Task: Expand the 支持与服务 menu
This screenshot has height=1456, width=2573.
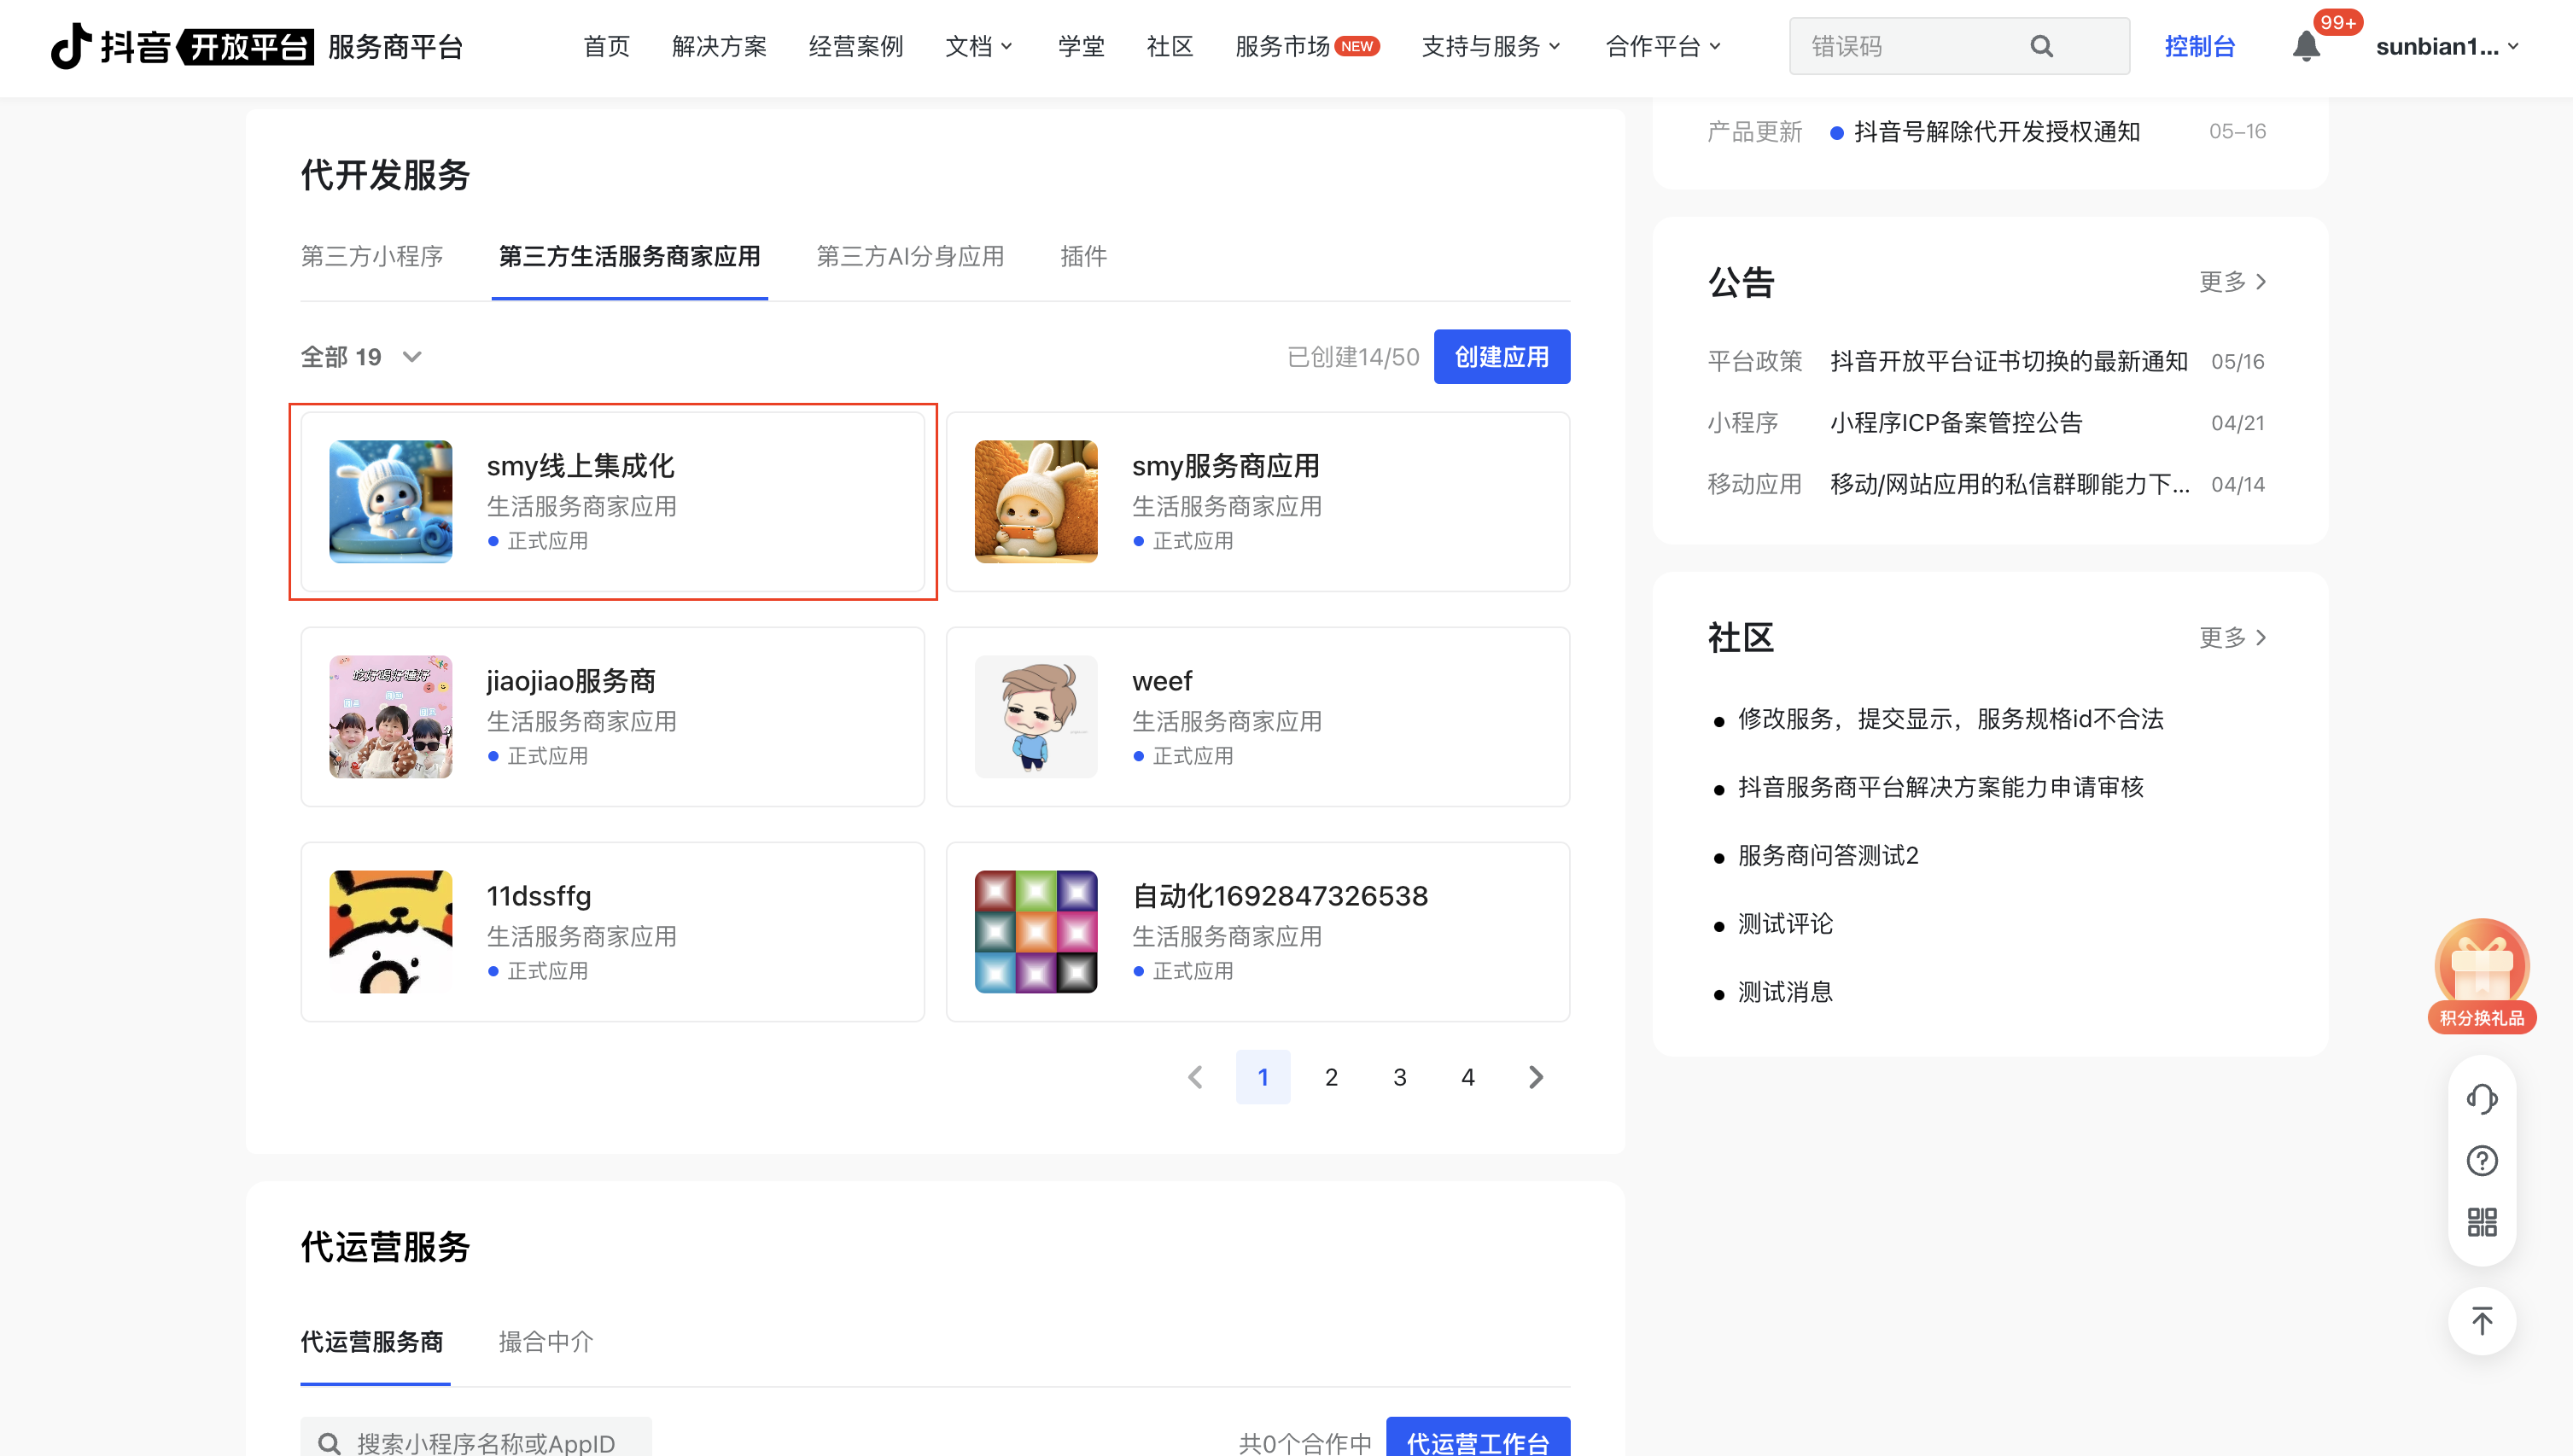Action: [x=1491, y=46]
